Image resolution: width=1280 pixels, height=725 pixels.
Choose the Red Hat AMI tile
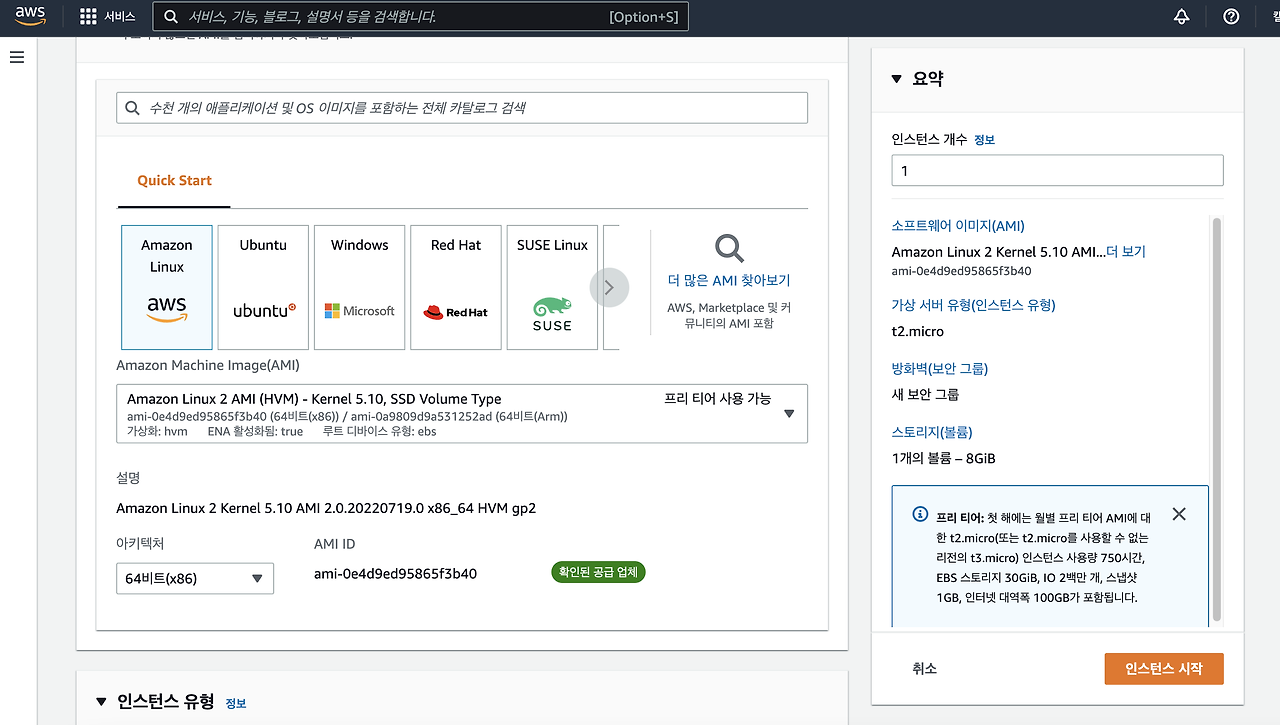click(x=456, y=287)
